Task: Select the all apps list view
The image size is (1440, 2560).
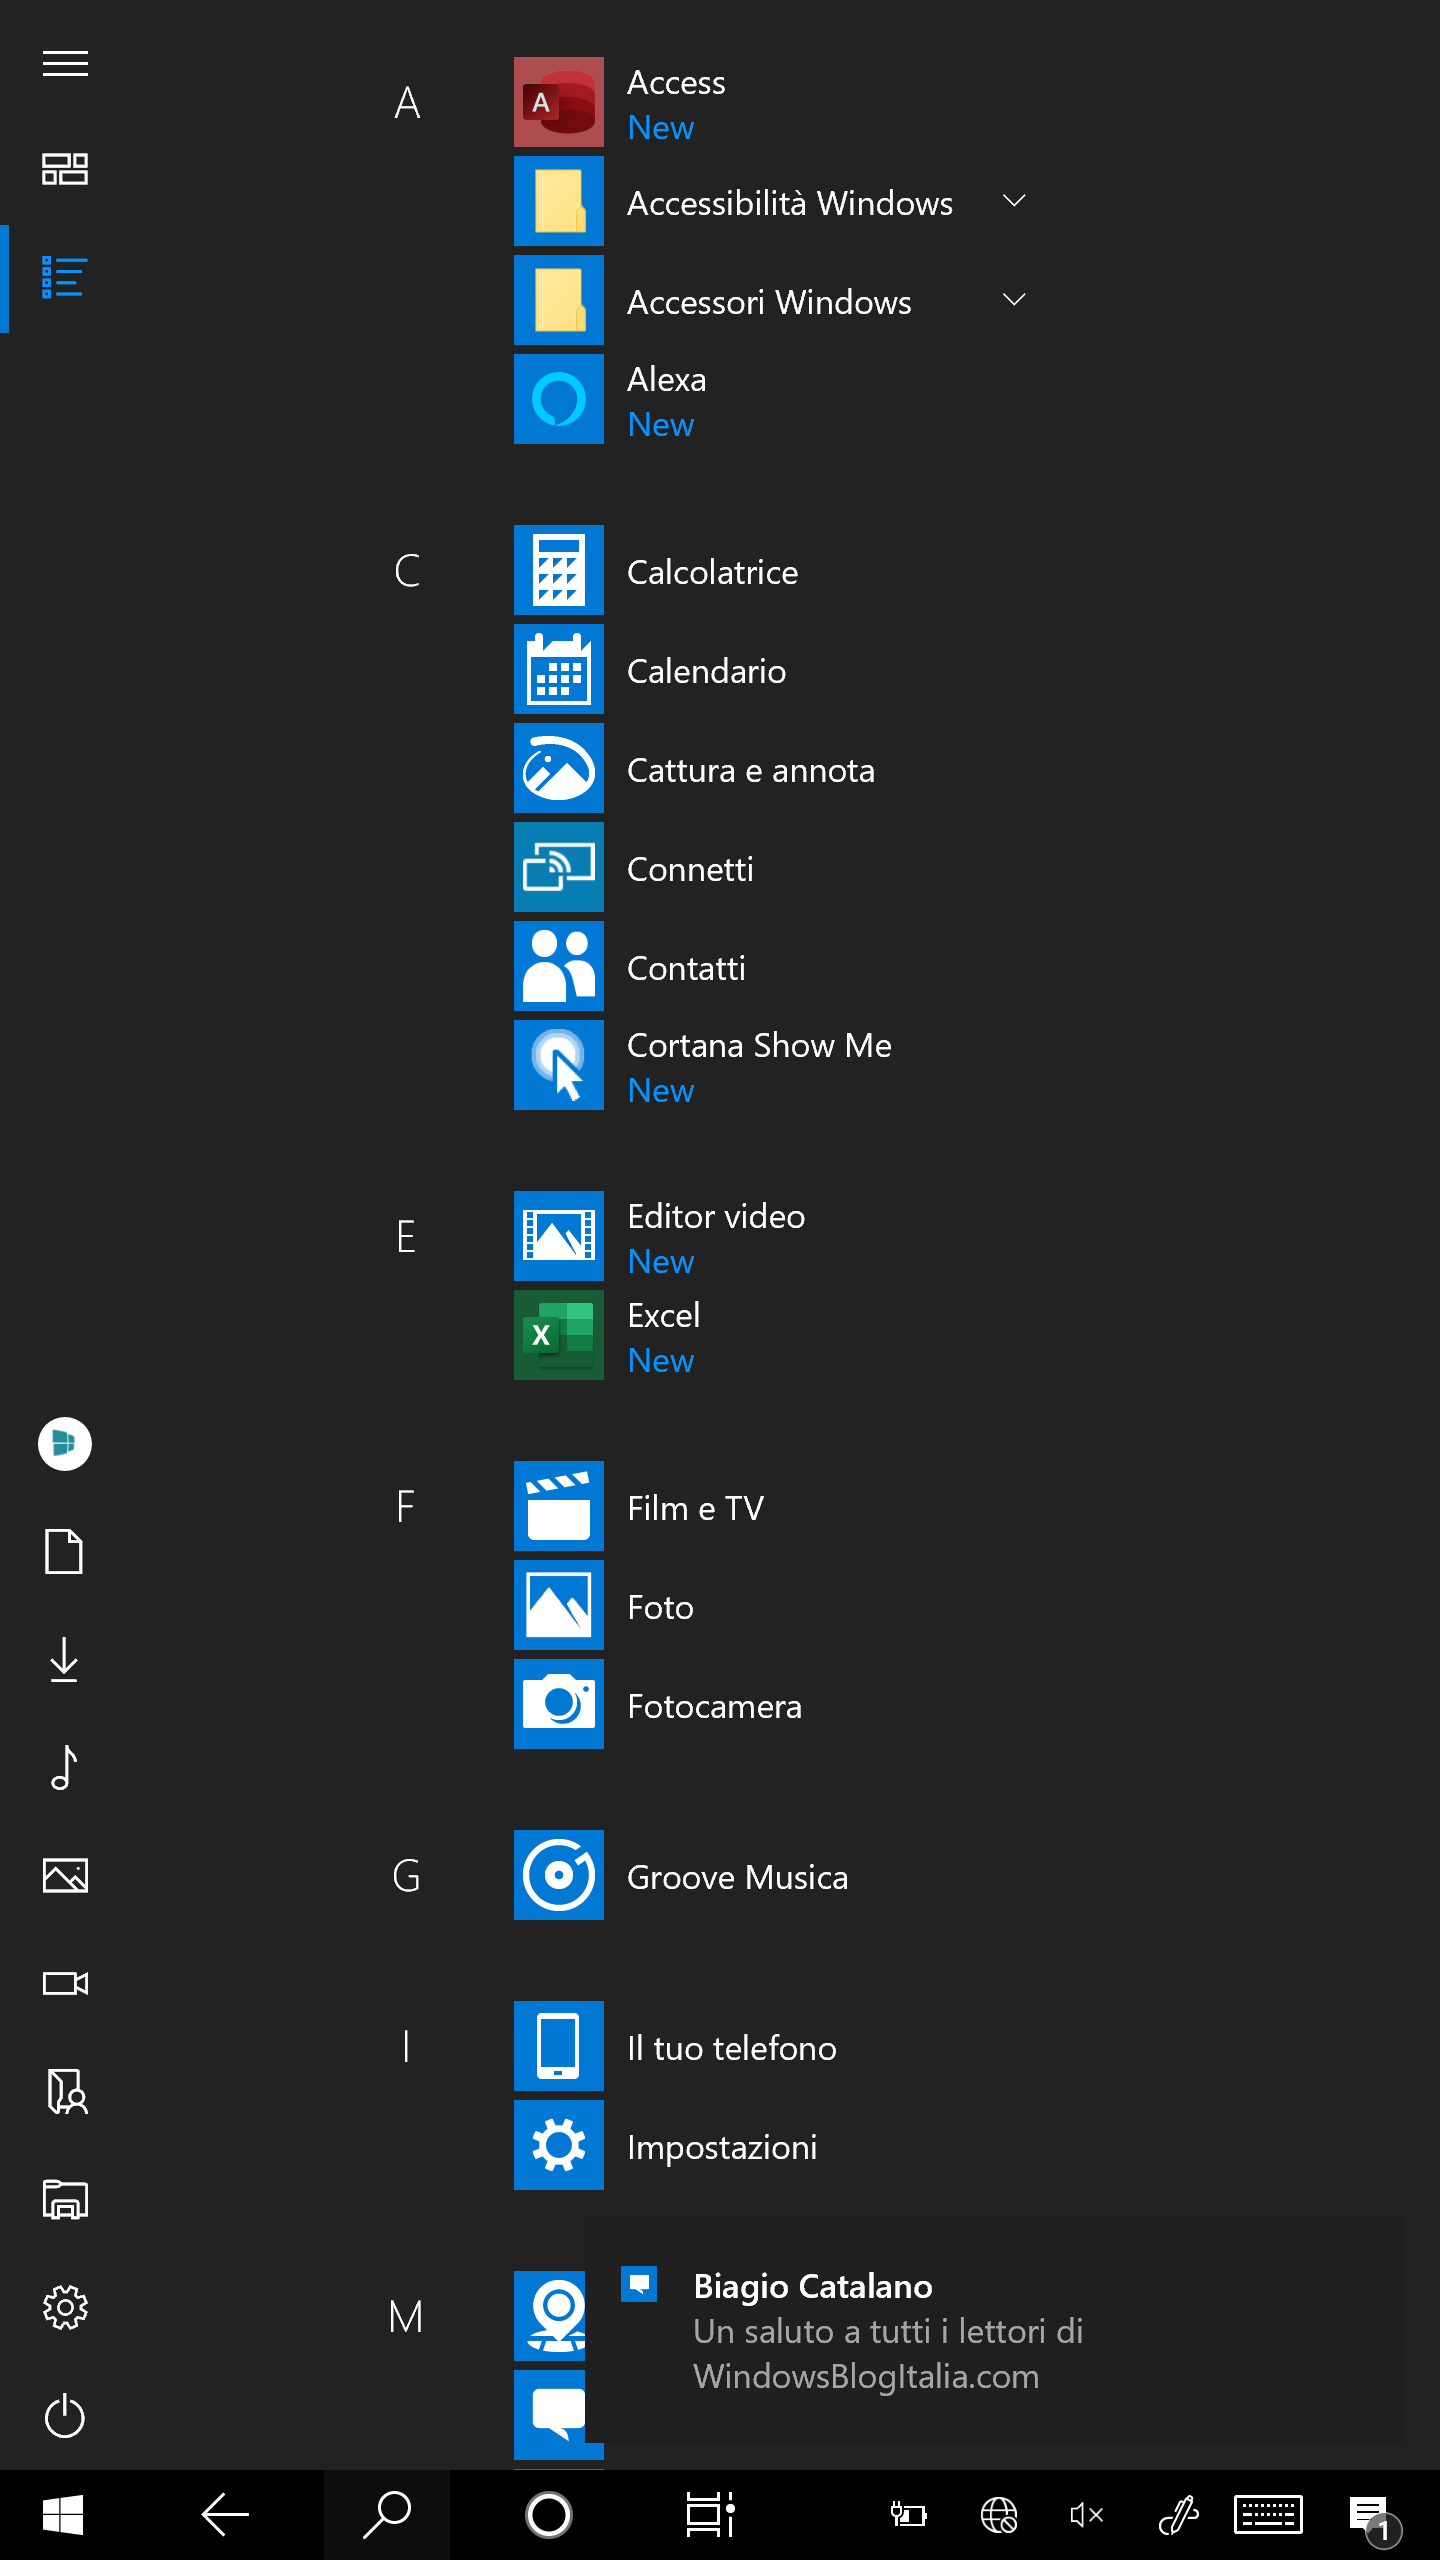Action: click(x=65, y=278)
